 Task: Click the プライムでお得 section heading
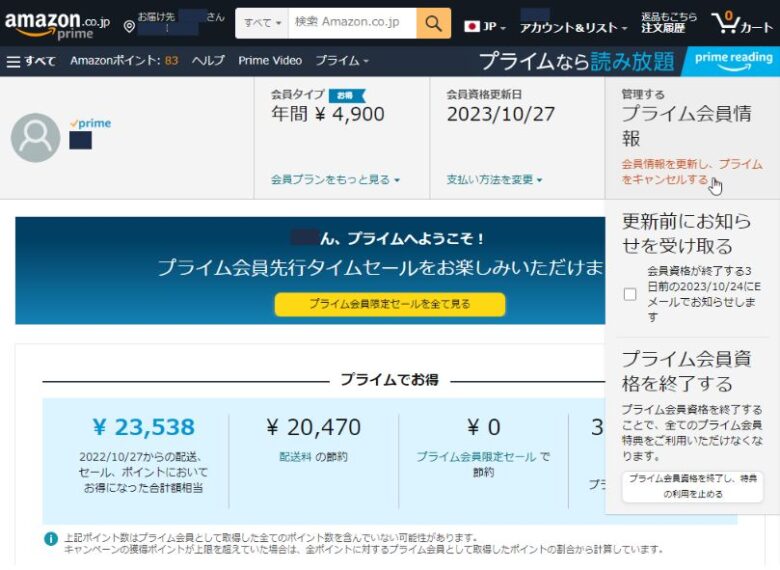[x=390, y=380]
